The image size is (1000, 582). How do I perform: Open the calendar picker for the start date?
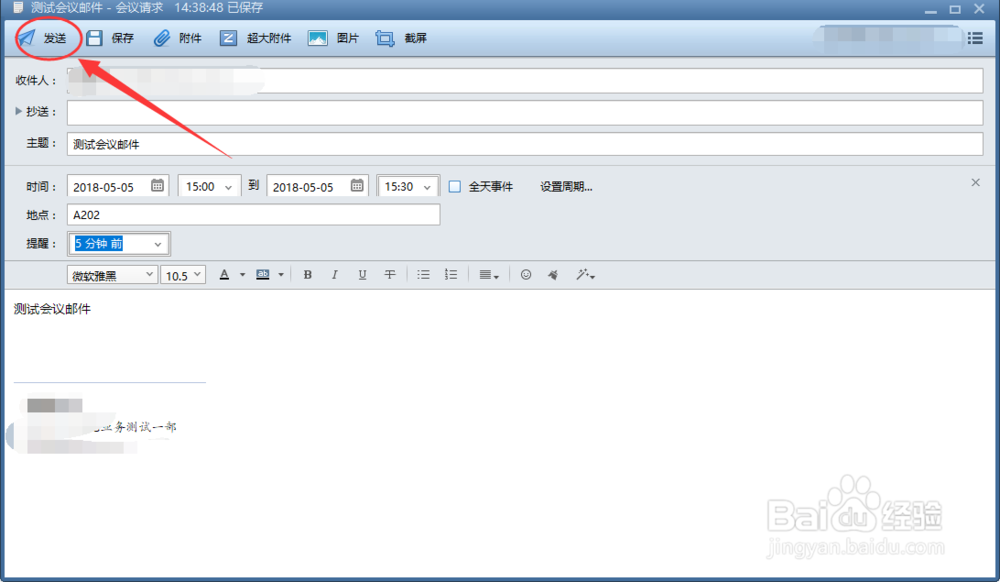pyautogui.click(x=157, y=185)
